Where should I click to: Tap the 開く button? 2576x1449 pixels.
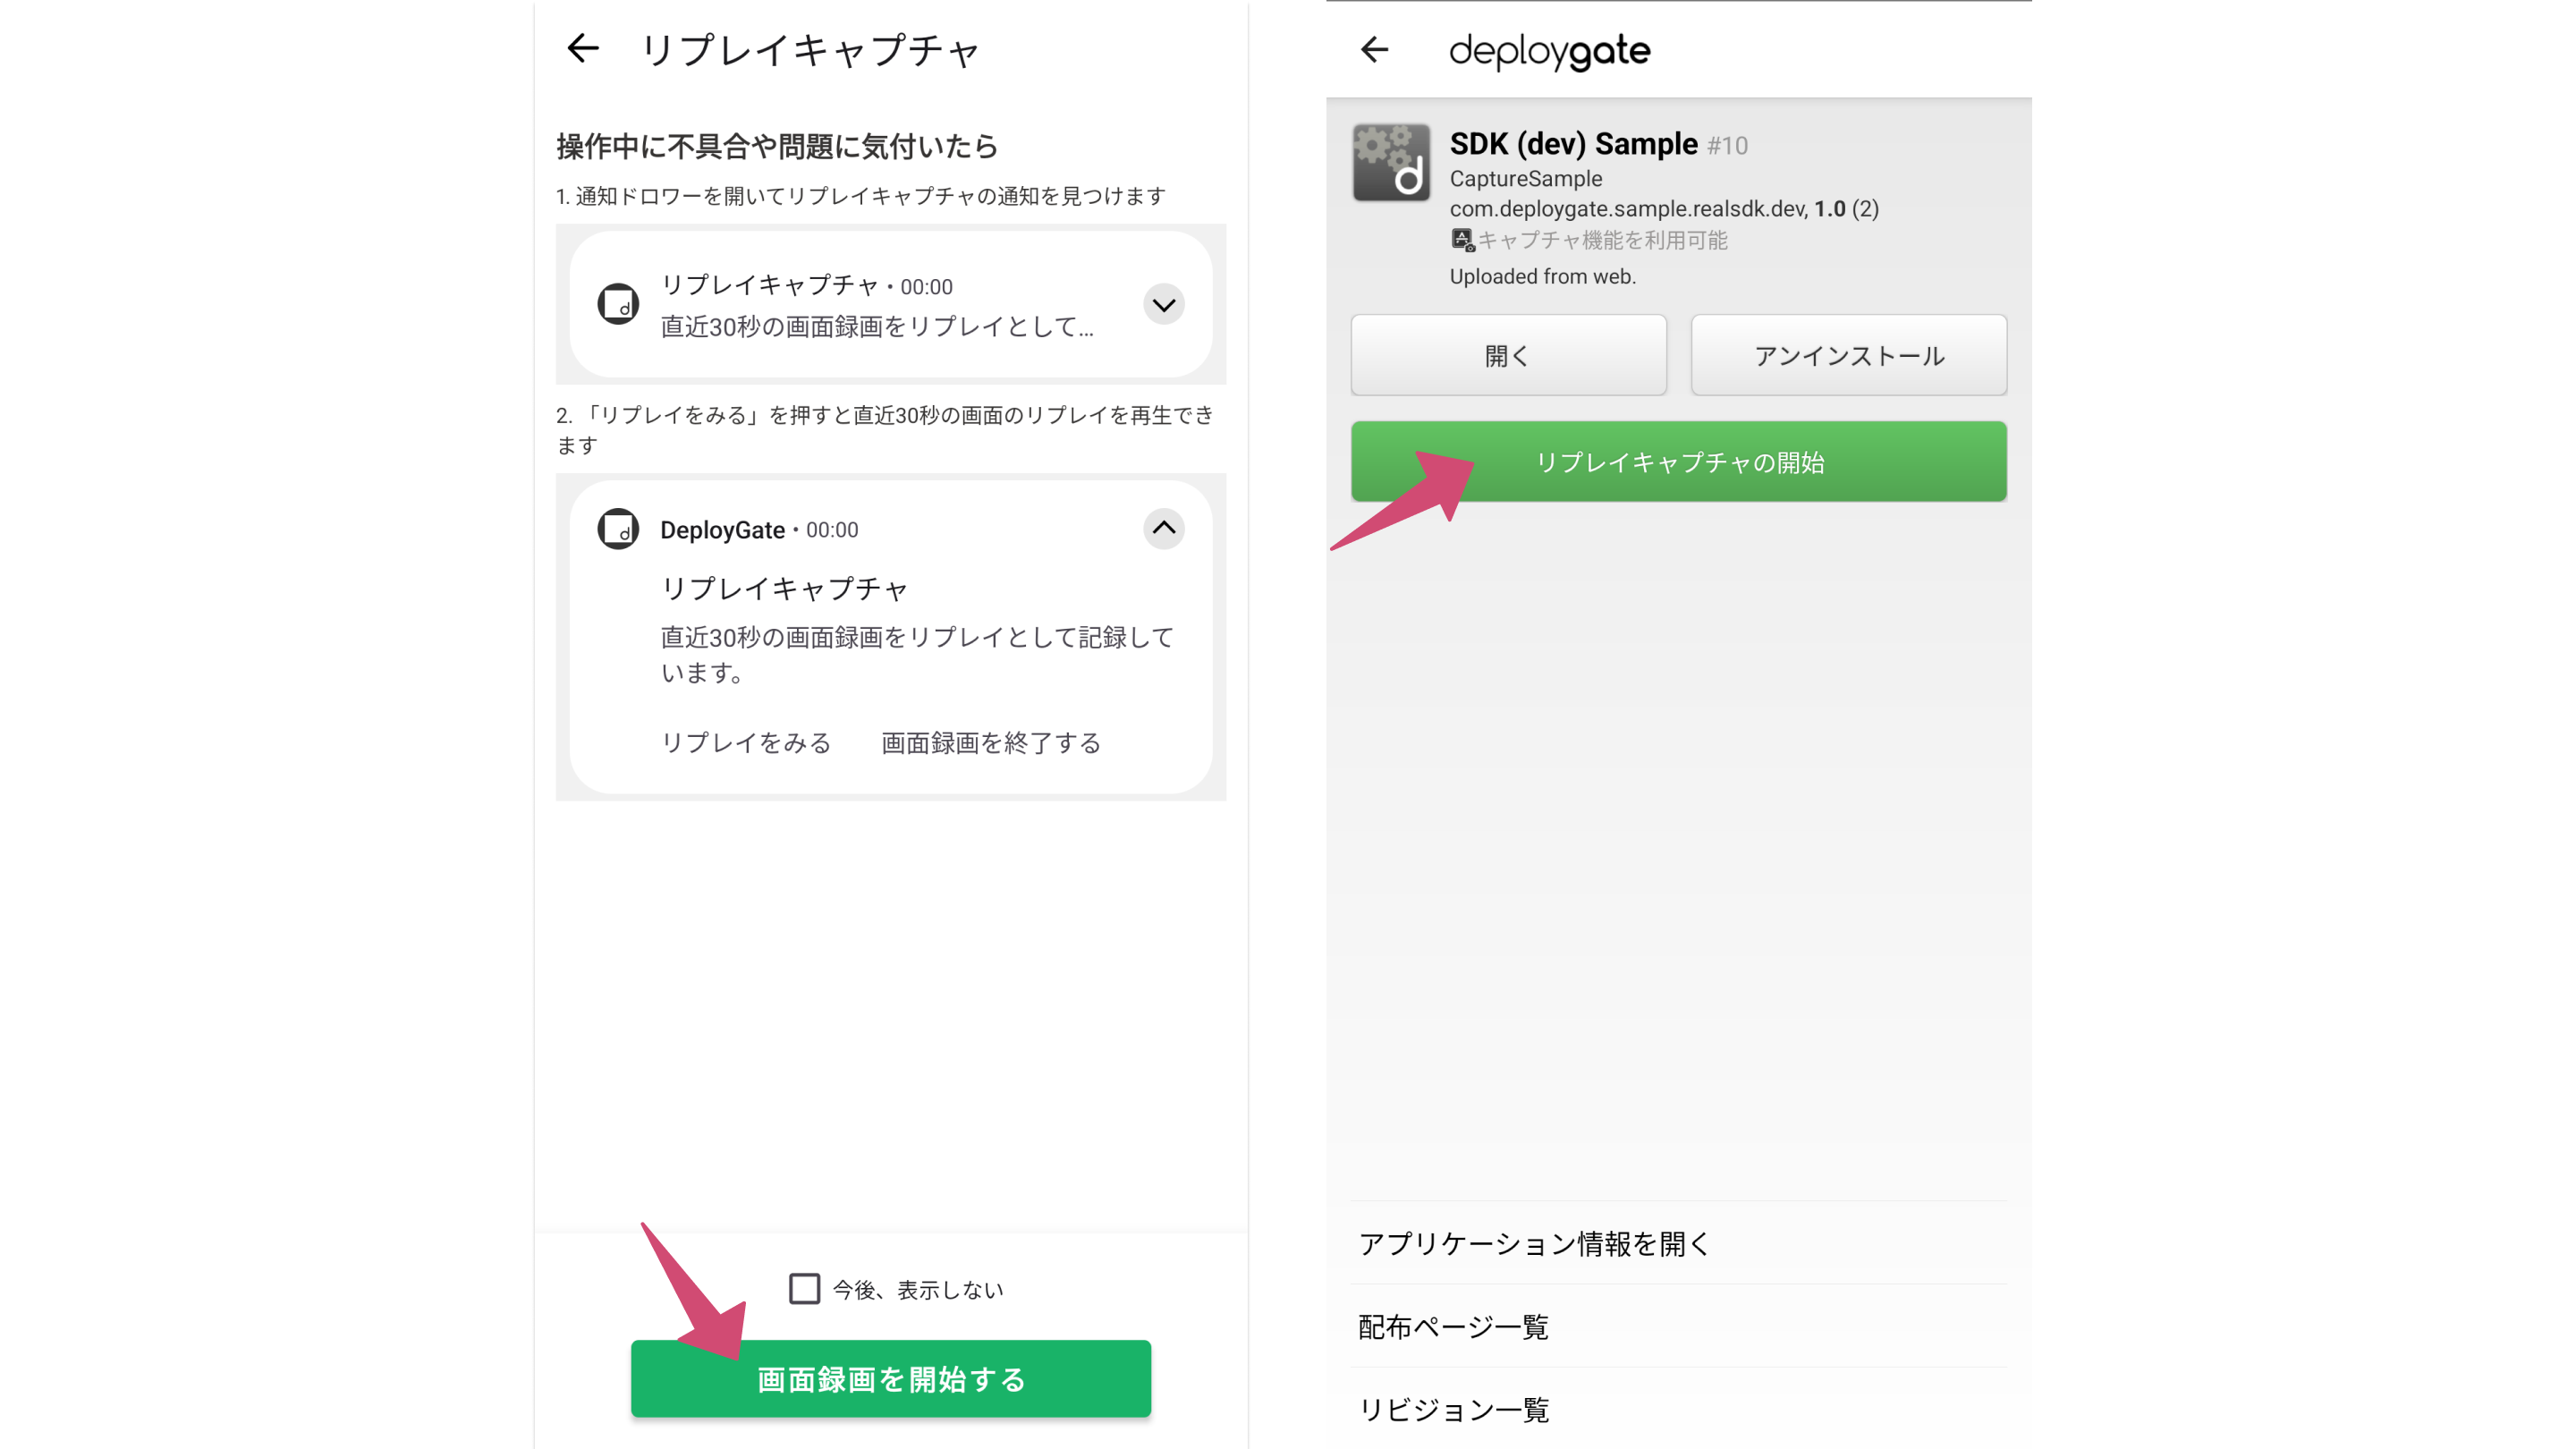click(x=1508, y=355)
